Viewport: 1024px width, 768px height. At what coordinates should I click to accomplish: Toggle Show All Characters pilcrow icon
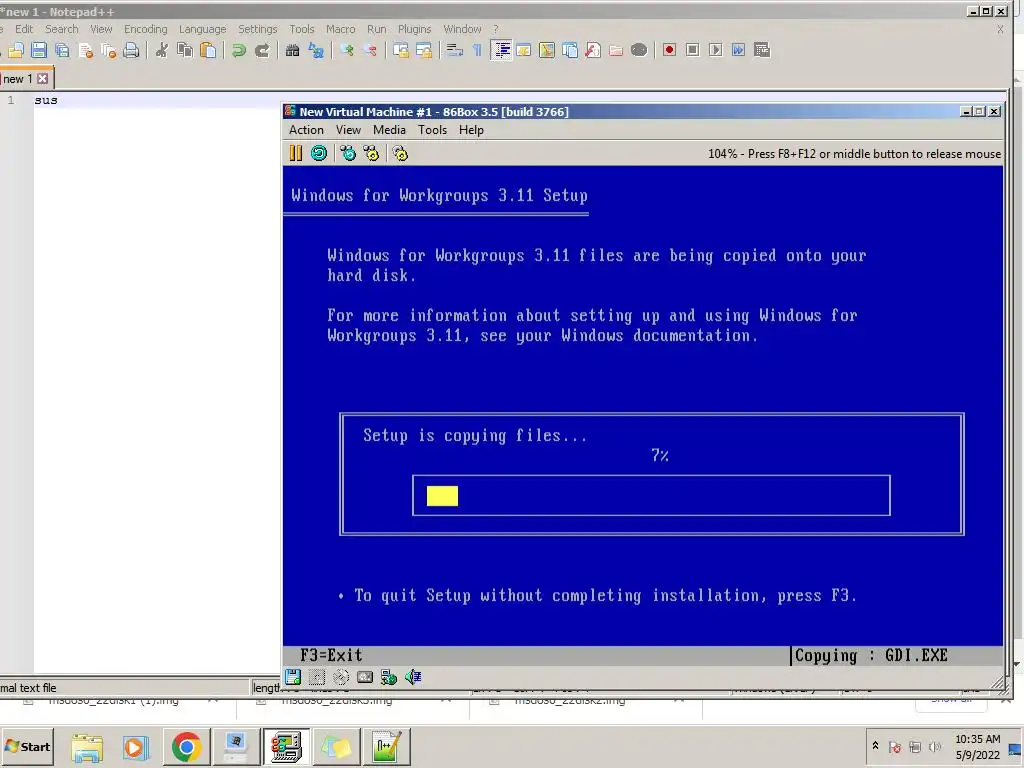coord(477,50)
